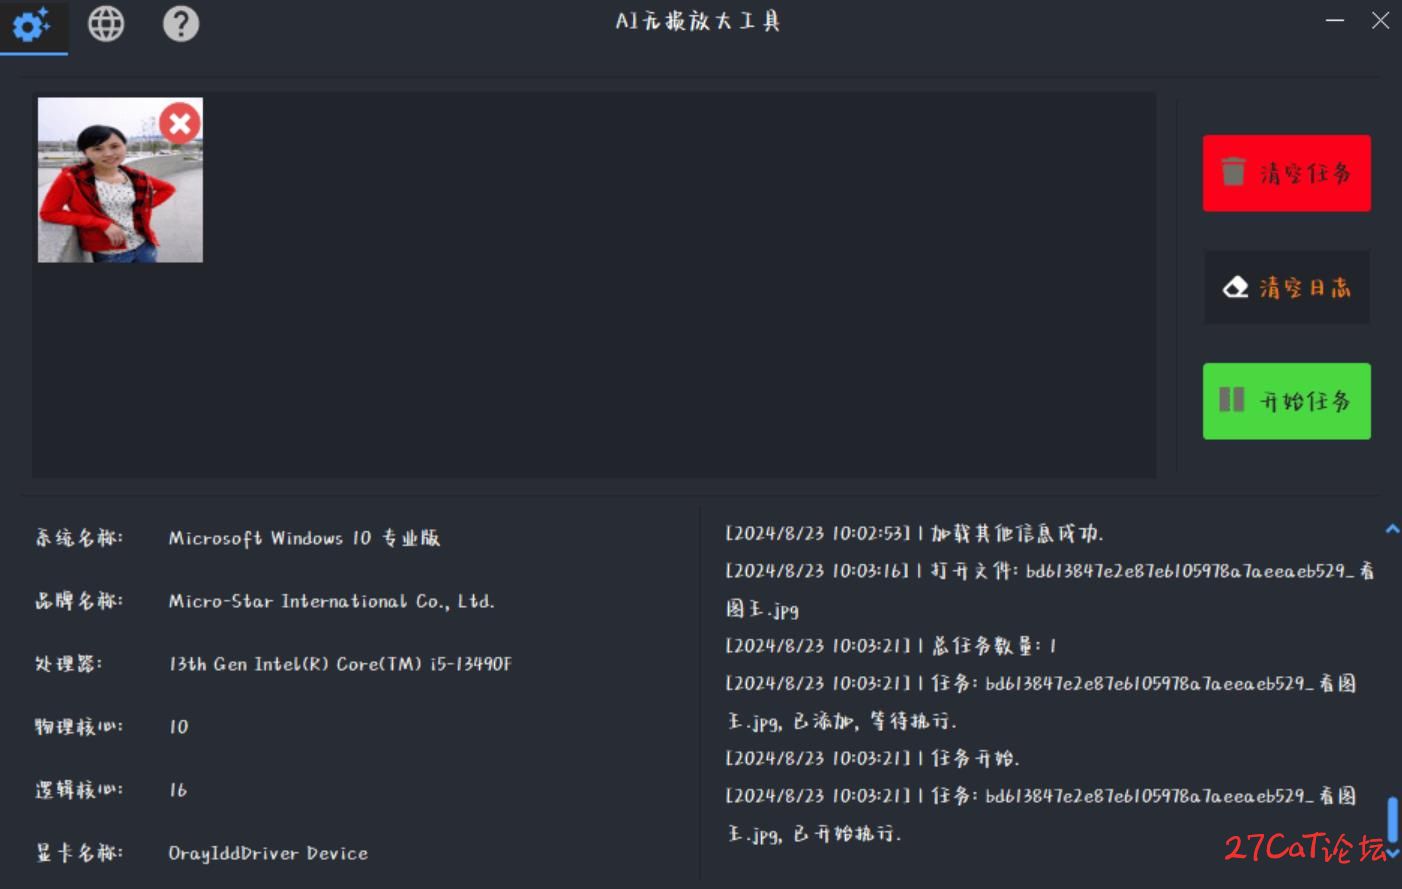This screenshot has height=889, width=1402.
Task: Open the settings gear tab
Action: pyautogui.click(x=32, y=25)
